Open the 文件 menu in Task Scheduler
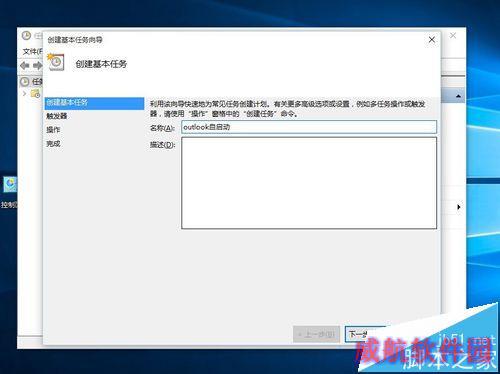The width and height of the screenshot is (500, 374). [32, 51]
